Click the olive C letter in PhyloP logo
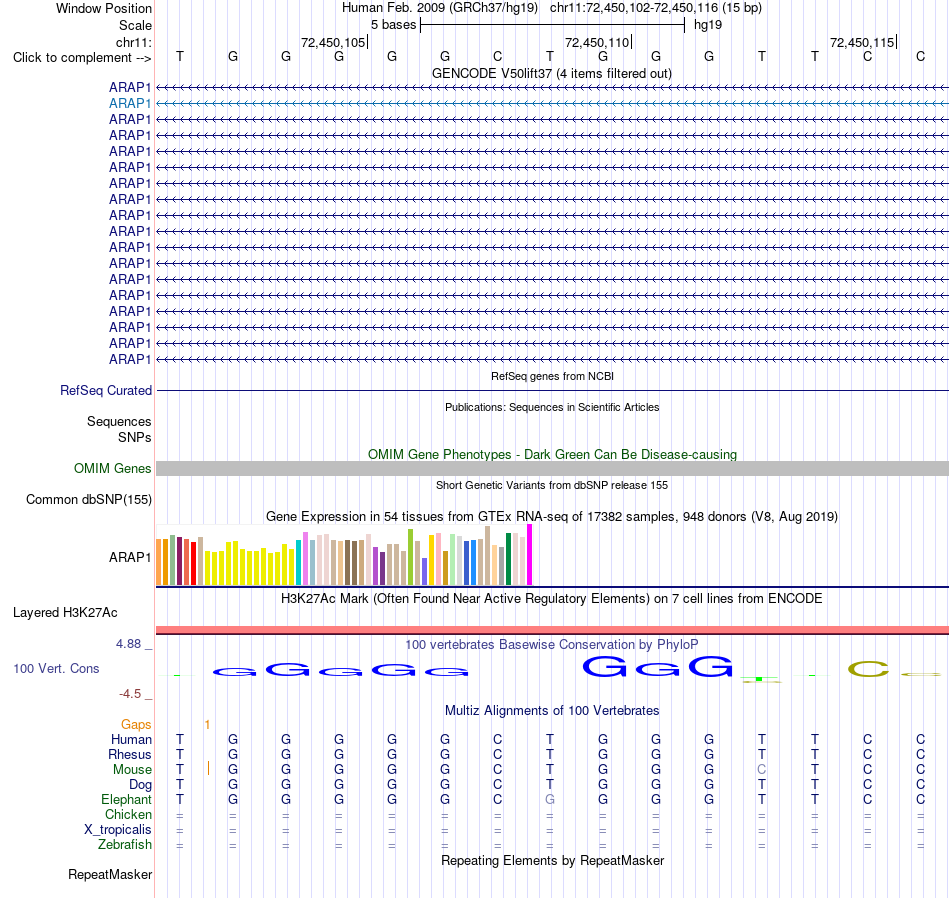This screenshot has width=950, height=898. pyautogui.click(x=868, y=669)
